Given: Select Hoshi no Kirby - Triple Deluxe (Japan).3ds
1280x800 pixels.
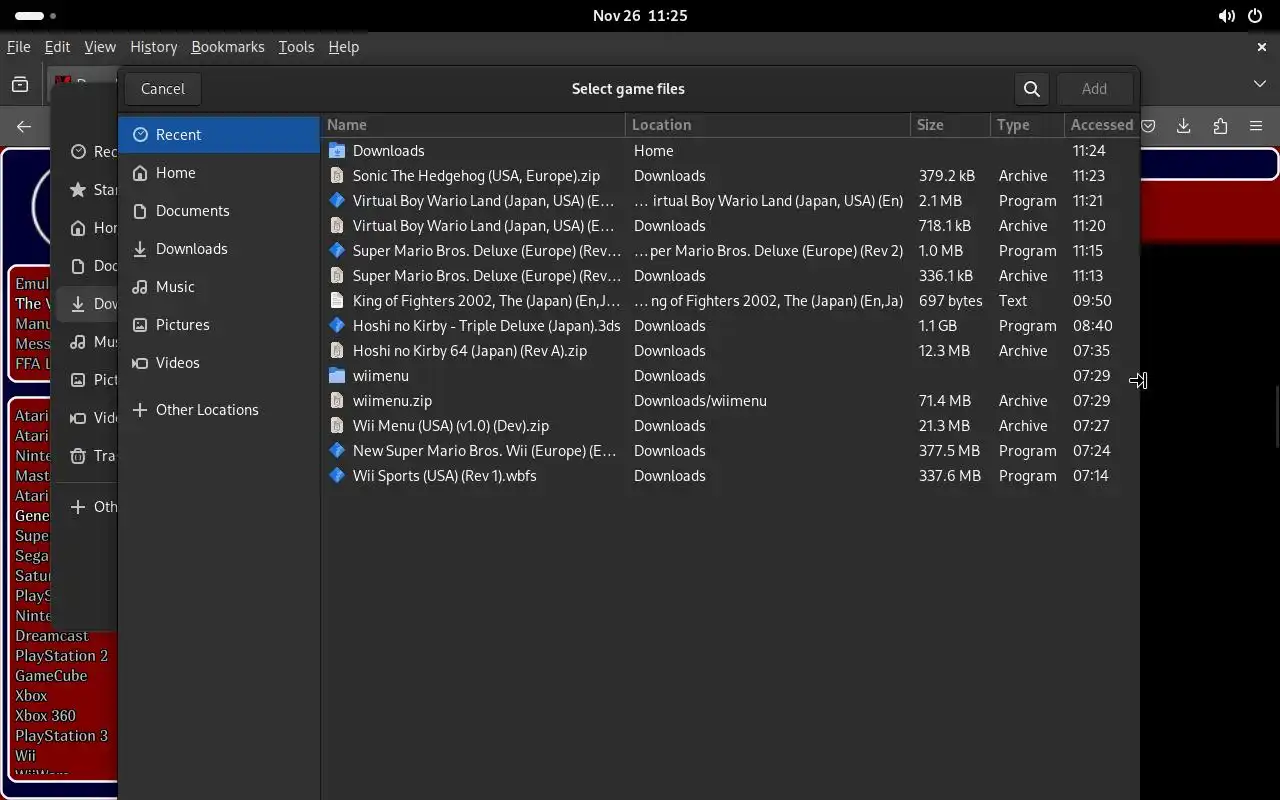Looking at the screenshot, I should [730, 325].
